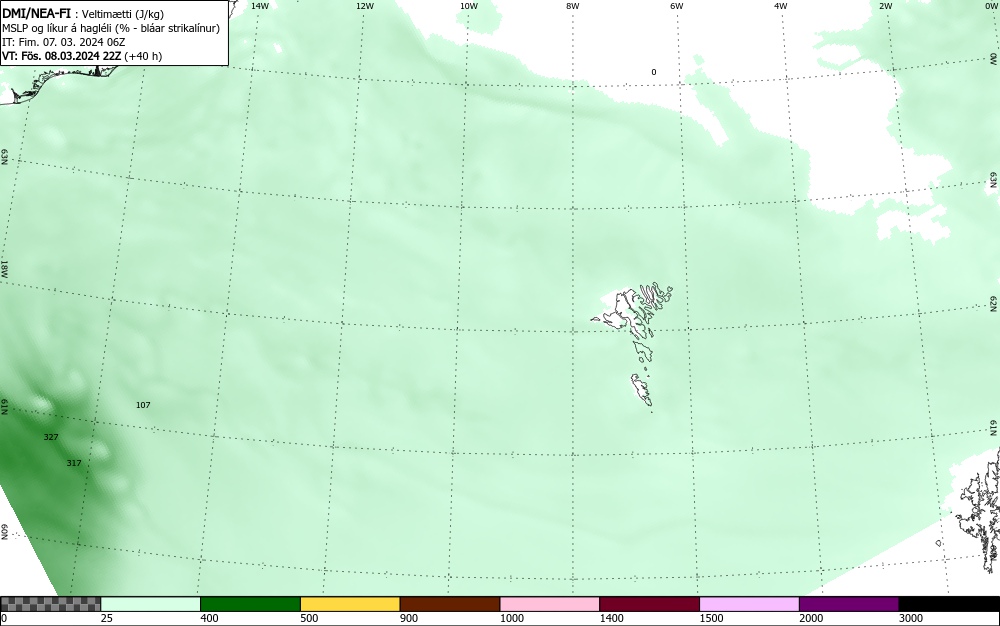
Task: Select the black legend swatch above 3000
Action: [949, 604]
